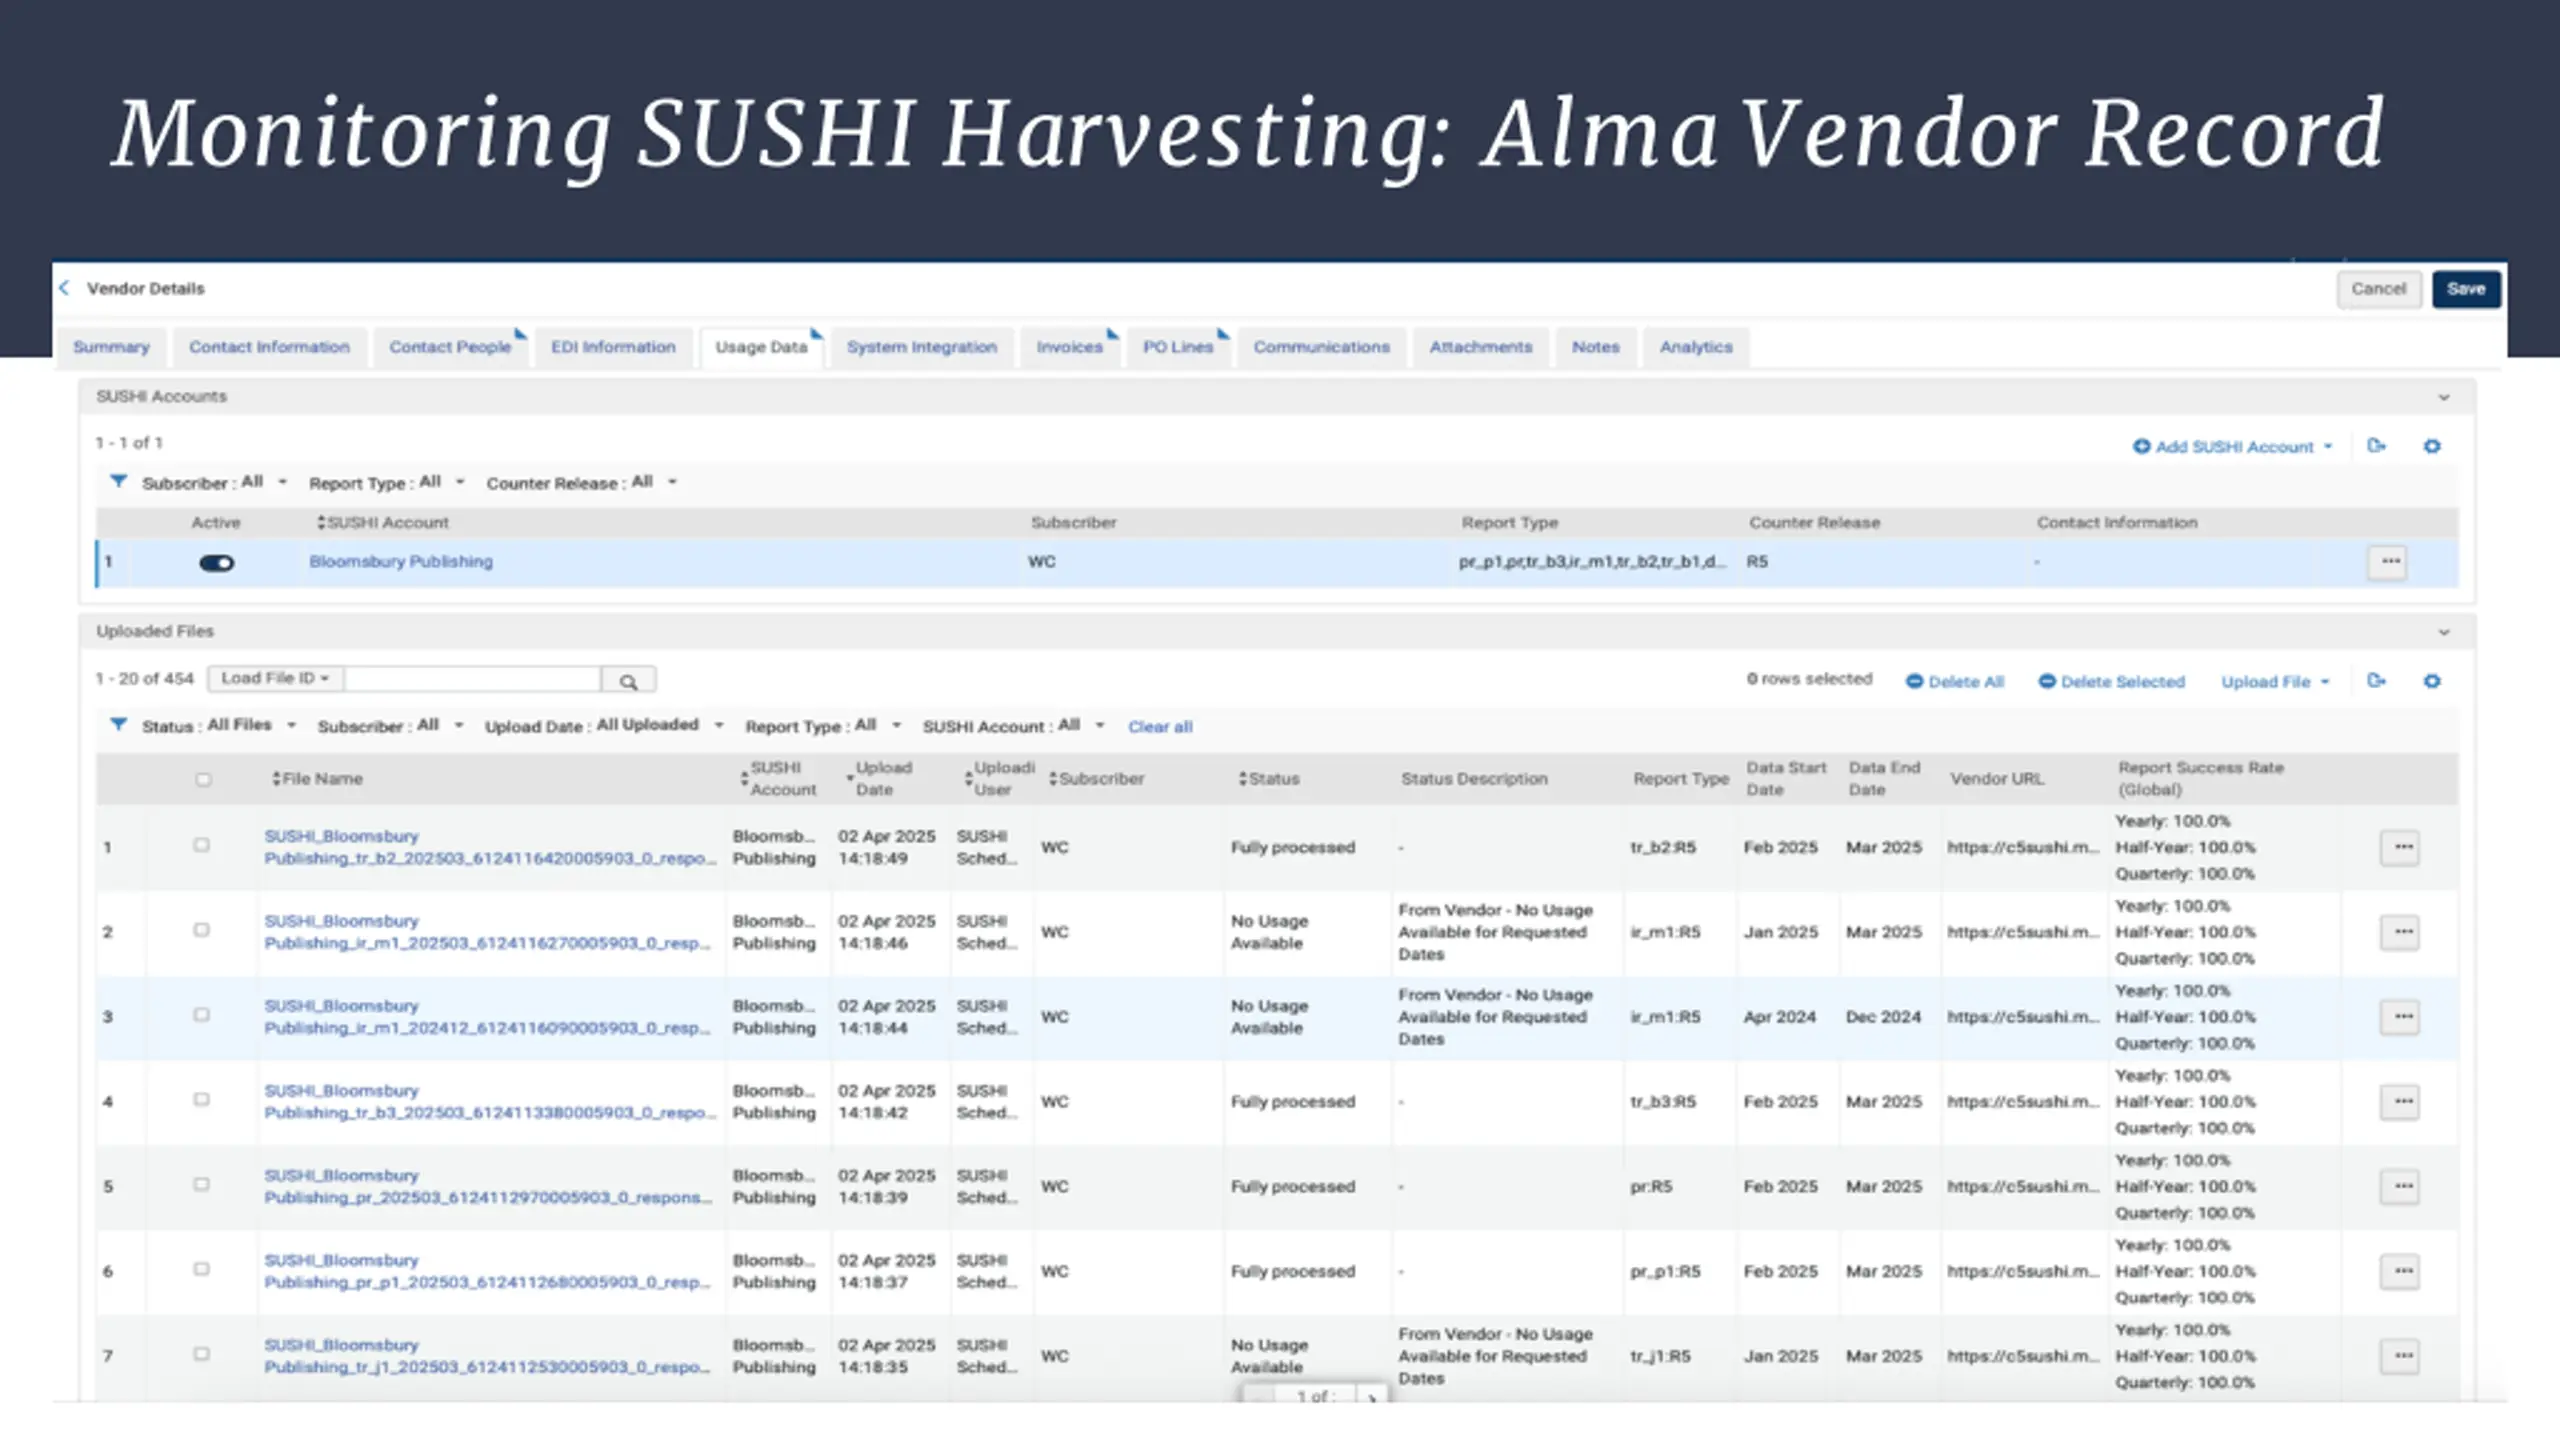Sort by SUSHI Account column in accounts table
Screen dimensions: 2560x1440
pyautogui.click(x=382, y=522)
